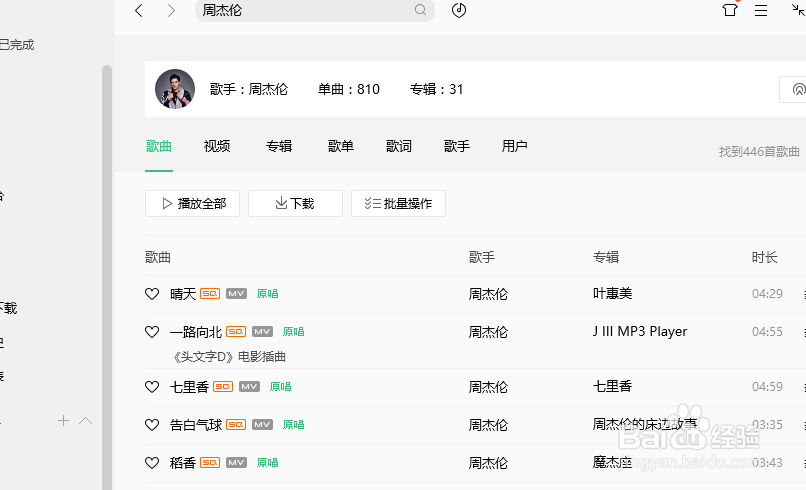Click MV badge on 一路向北

click(263, 332)
